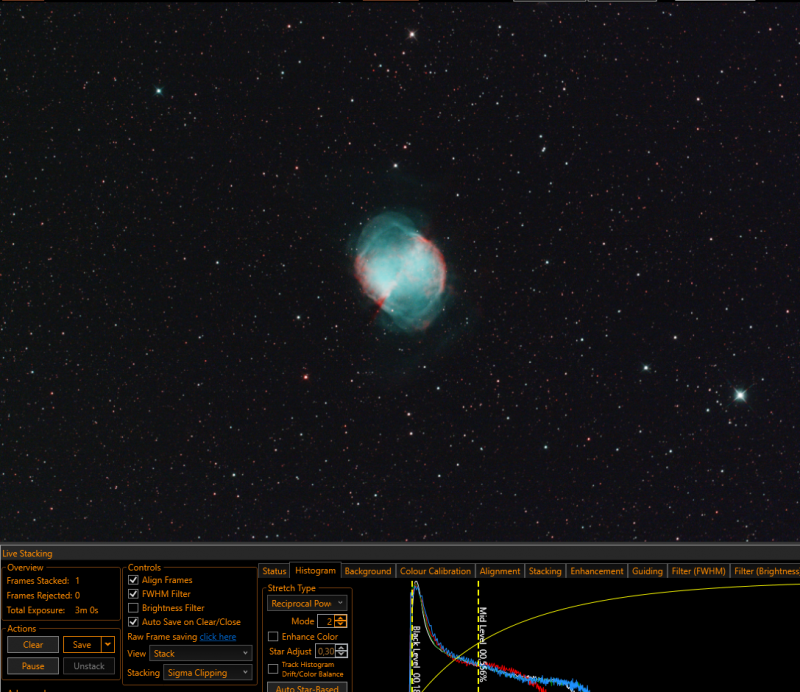Toggle Auto Save on Clear/Close
Screen dimensions: 800x692
click(x=133, y=622)
